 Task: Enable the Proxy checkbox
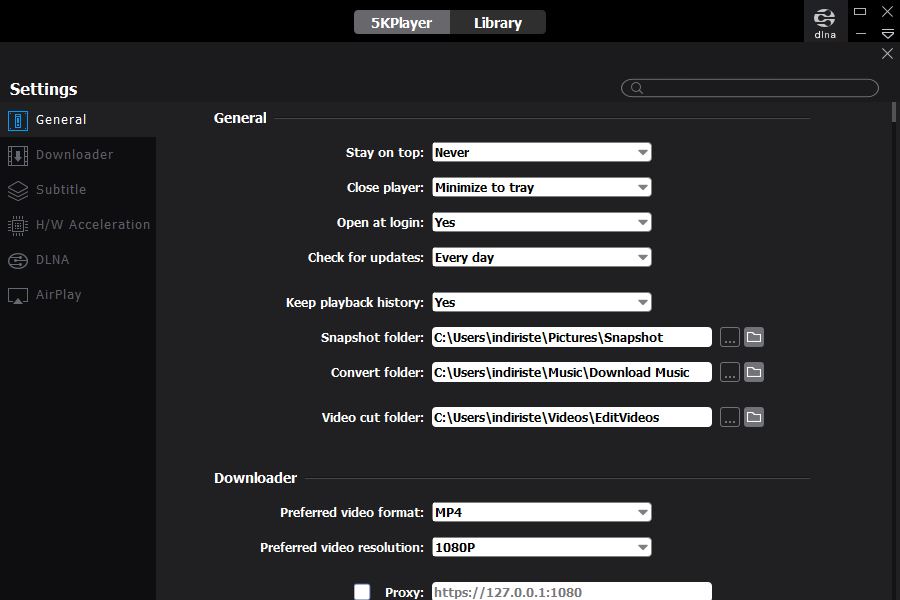tap(362, 592)
